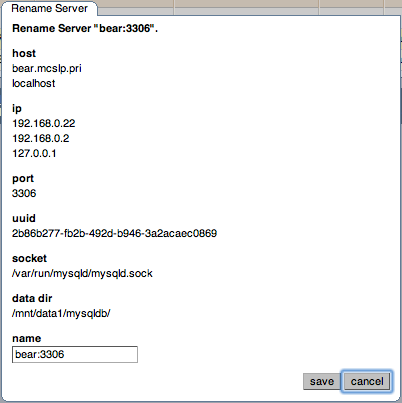402x403 pixels.
Task: Click the uuid label
Action: pyautogui.click(x=24, y=218)
